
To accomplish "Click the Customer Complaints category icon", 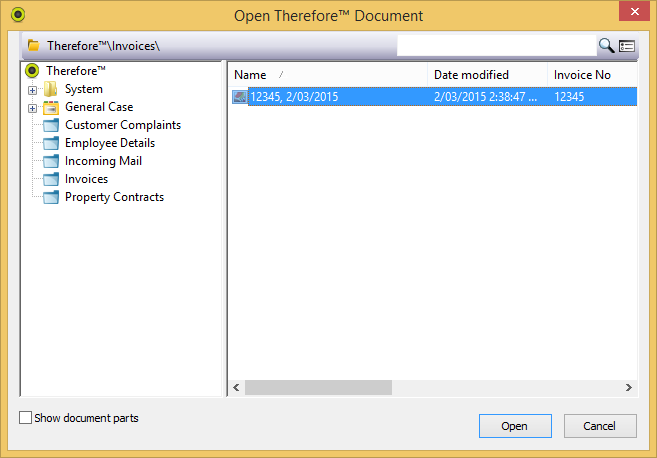I will pos(50,125).
